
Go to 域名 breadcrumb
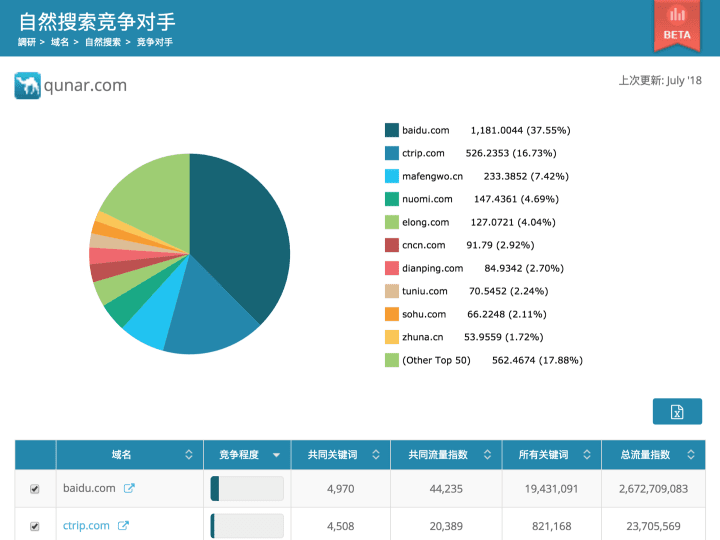tap(60, 42)
